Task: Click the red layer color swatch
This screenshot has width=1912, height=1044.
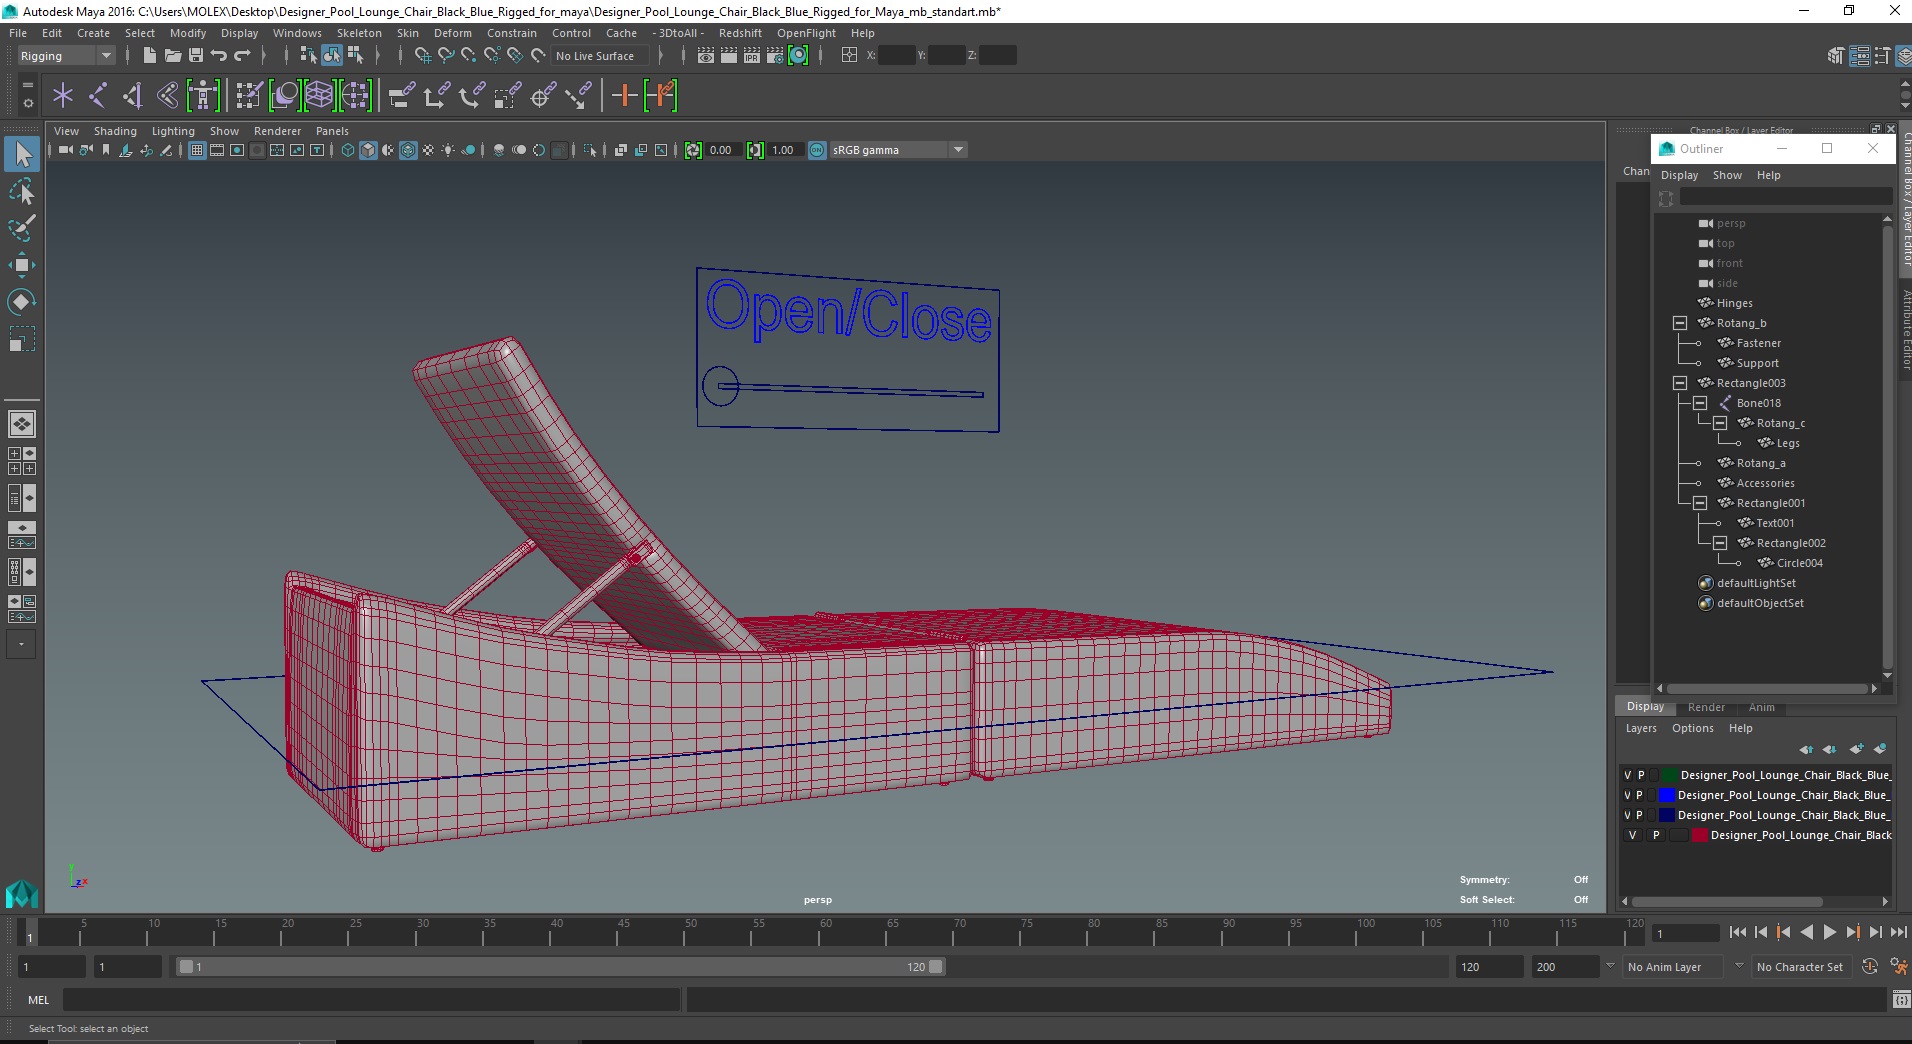Action: [x=1699, y=835]
